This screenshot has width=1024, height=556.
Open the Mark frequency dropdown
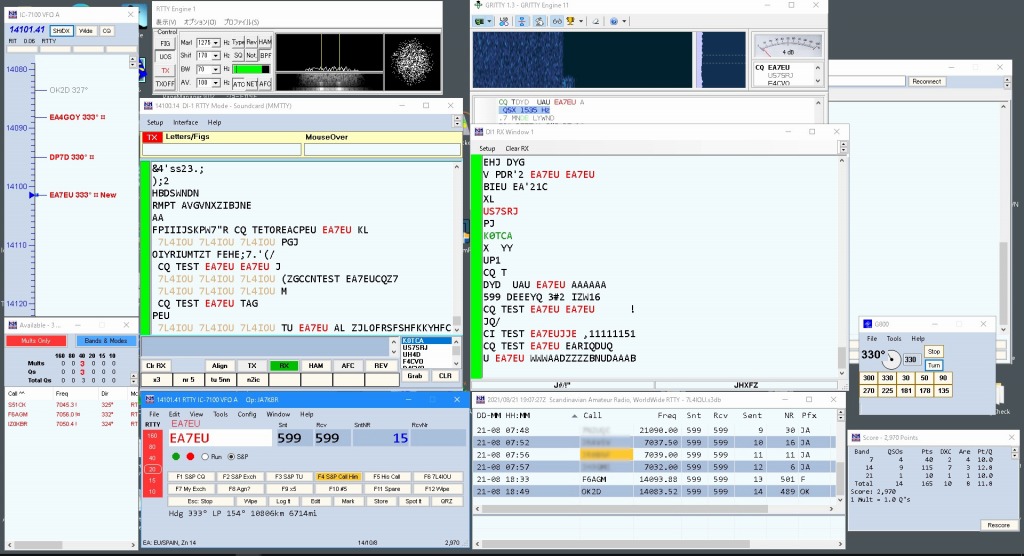point(216,42)
